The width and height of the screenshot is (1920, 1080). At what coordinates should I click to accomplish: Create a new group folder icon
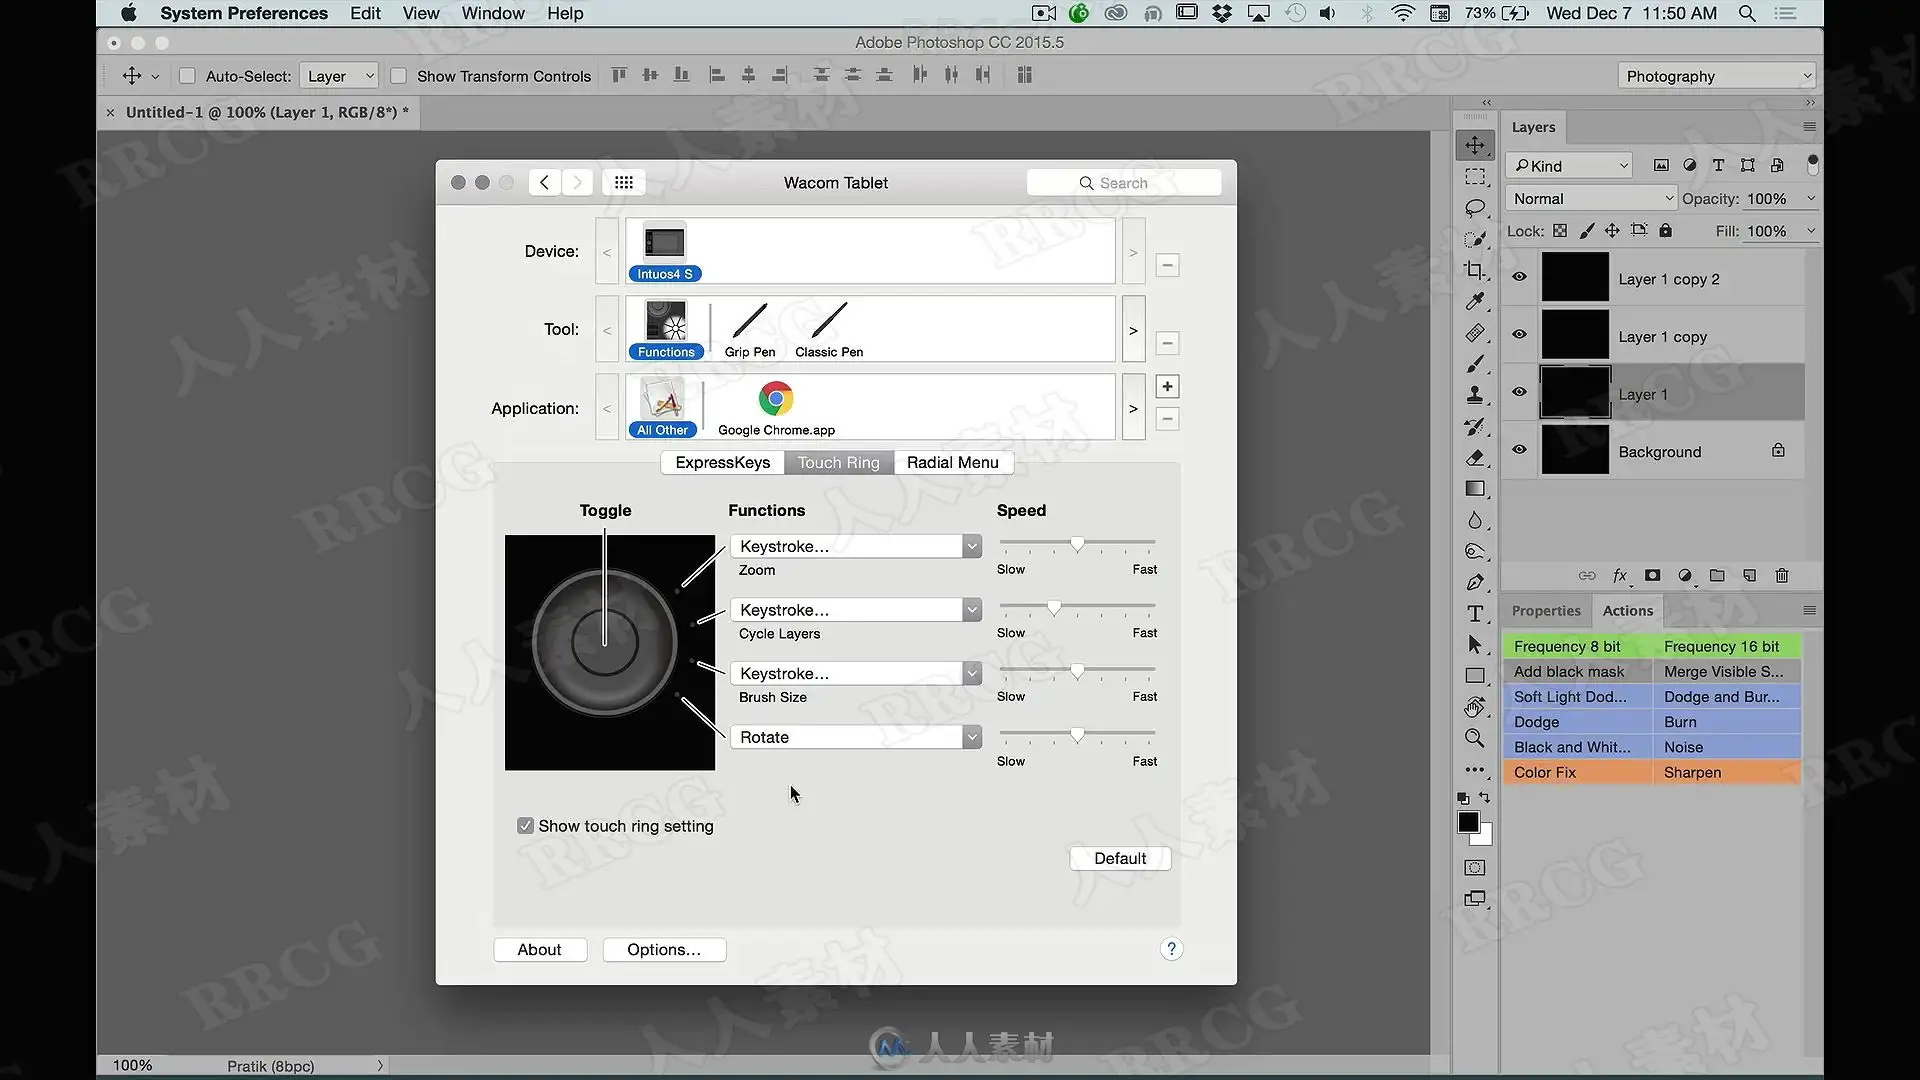point(1717,575)
